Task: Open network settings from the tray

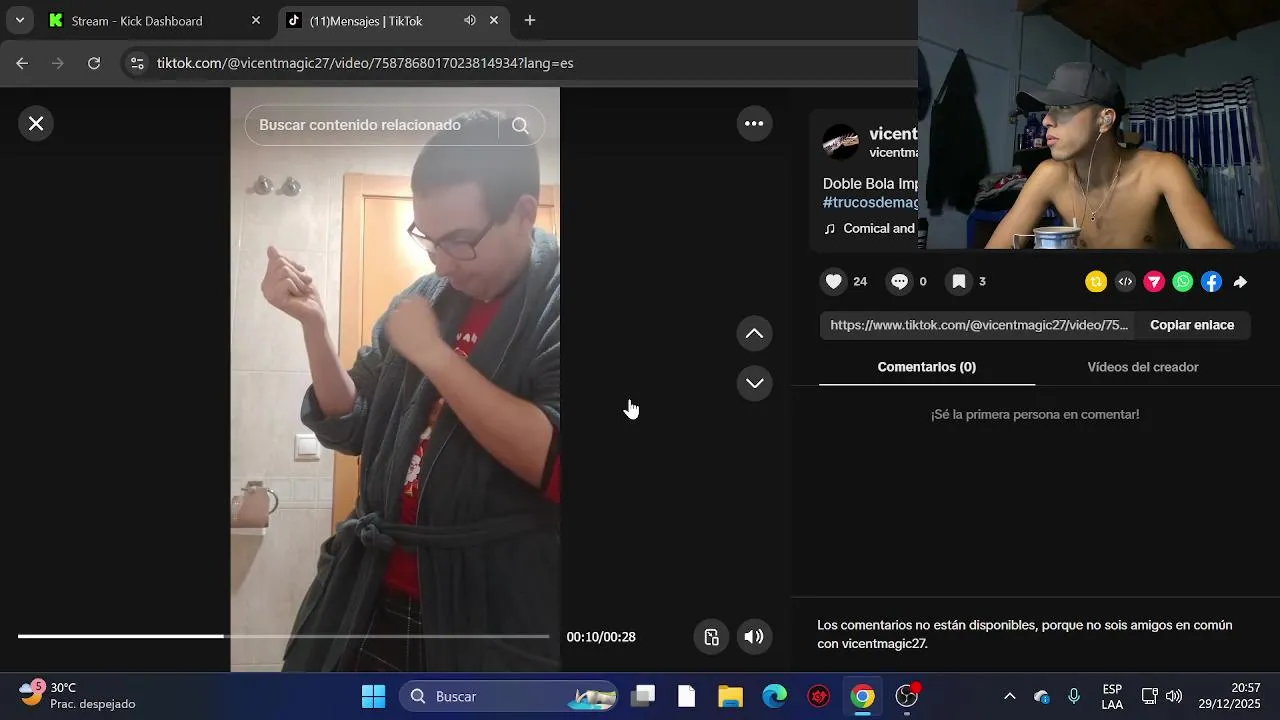Action: click(1150, 696)
